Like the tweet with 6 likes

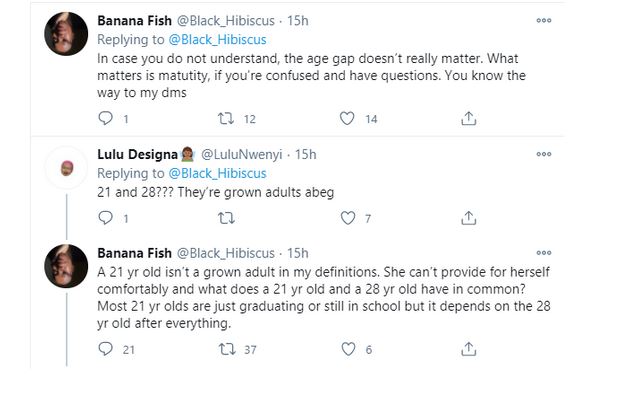click(347, 349)
